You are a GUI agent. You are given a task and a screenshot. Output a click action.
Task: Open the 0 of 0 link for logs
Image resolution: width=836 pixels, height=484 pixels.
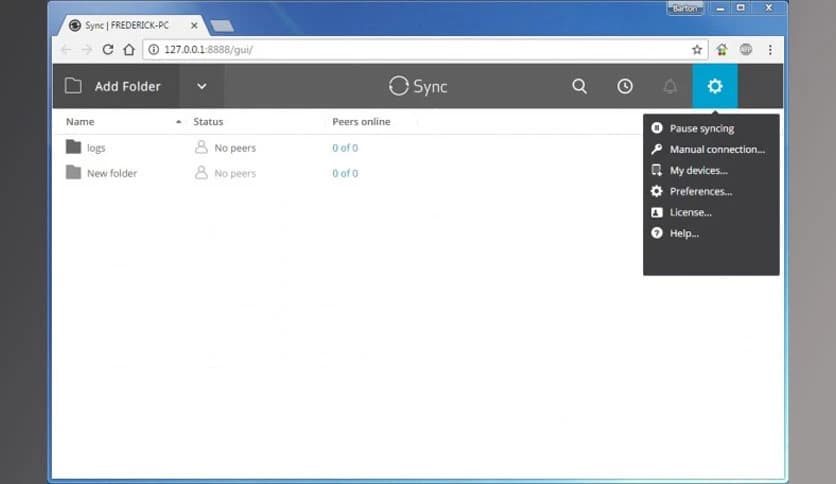point(345,148)
